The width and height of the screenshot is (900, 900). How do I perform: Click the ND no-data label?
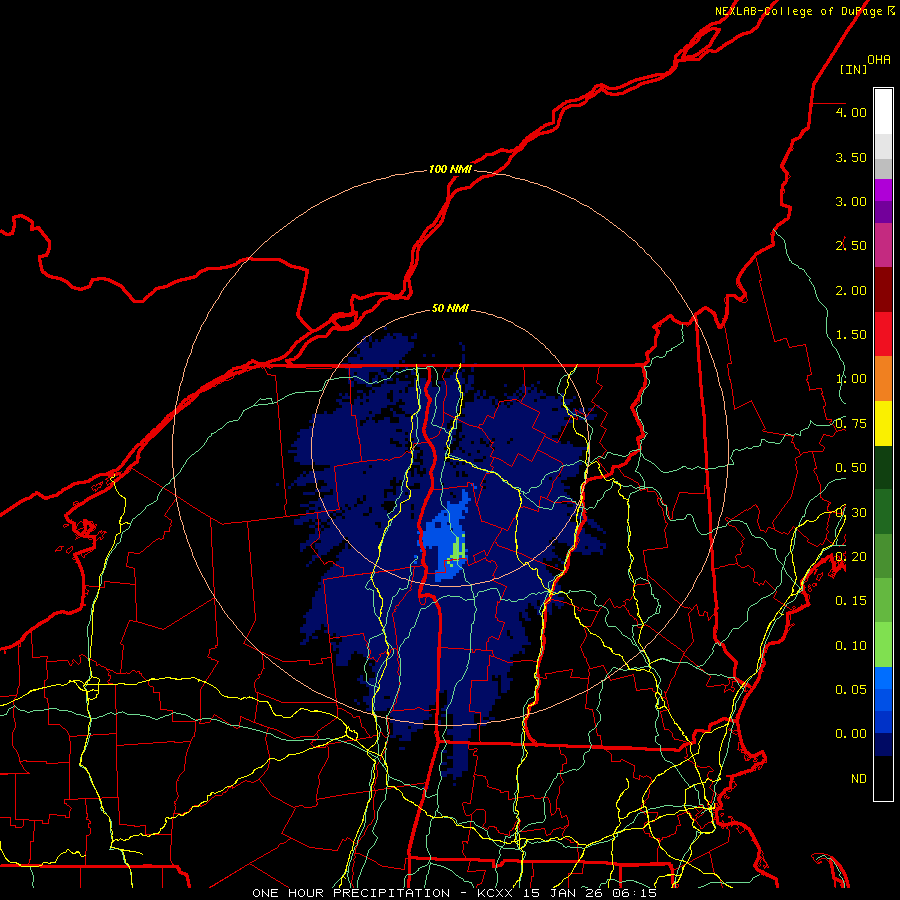[x=859, y=779]
